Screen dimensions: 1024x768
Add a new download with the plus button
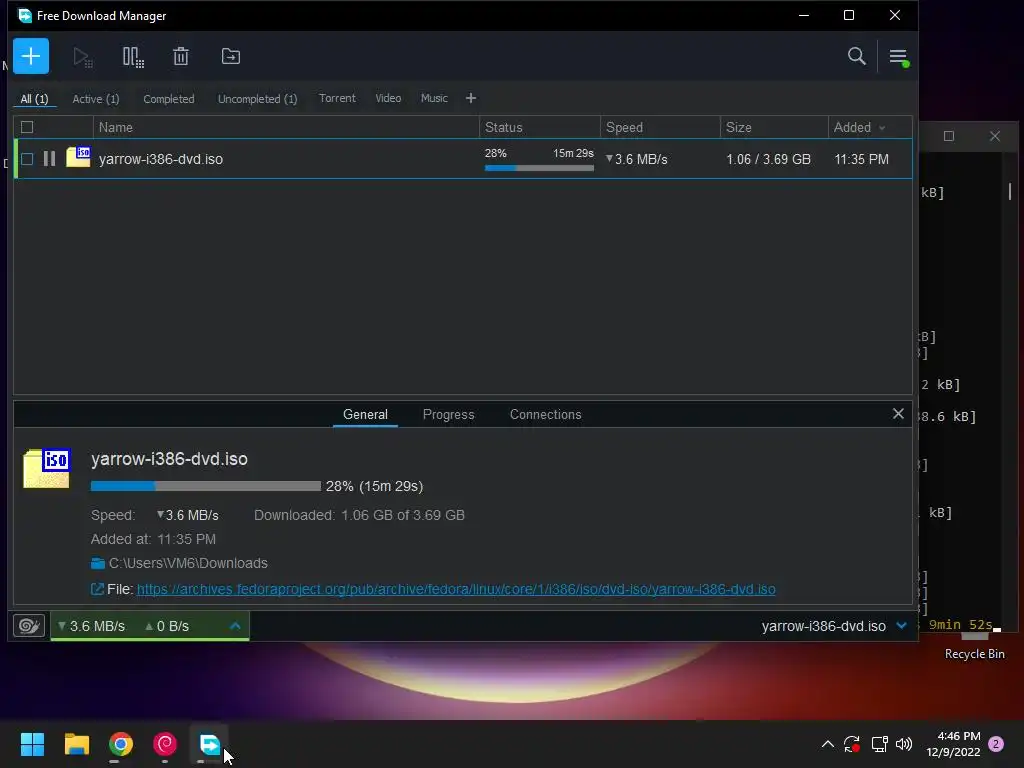(x=31, y=56)
